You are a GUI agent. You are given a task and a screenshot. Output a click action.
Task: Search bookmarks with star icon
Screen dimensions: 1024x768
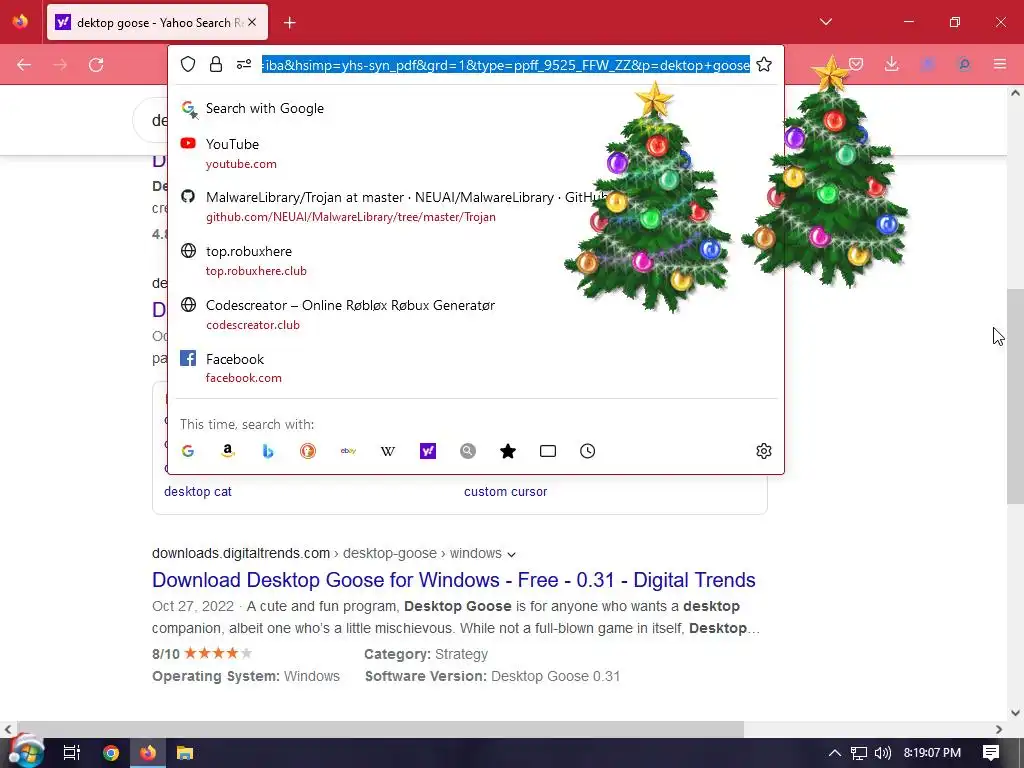coord(507,451)
